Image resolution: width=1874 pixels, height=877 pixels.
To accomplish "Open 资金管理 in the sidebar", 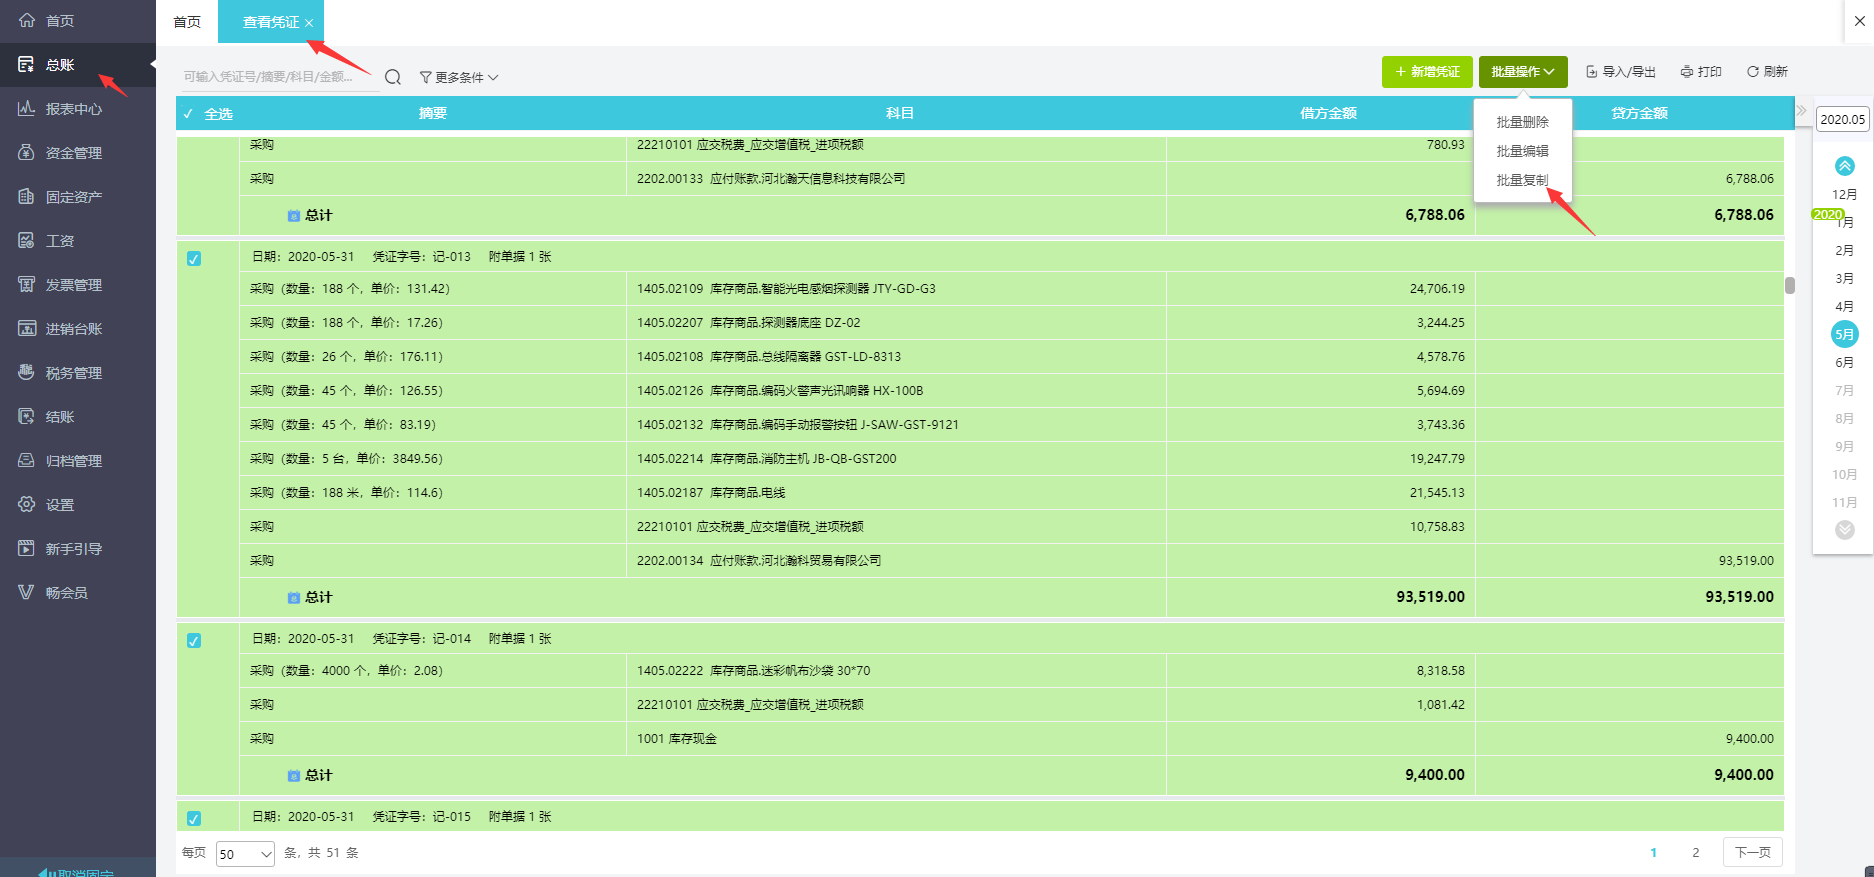I will [x=77, y=153].
